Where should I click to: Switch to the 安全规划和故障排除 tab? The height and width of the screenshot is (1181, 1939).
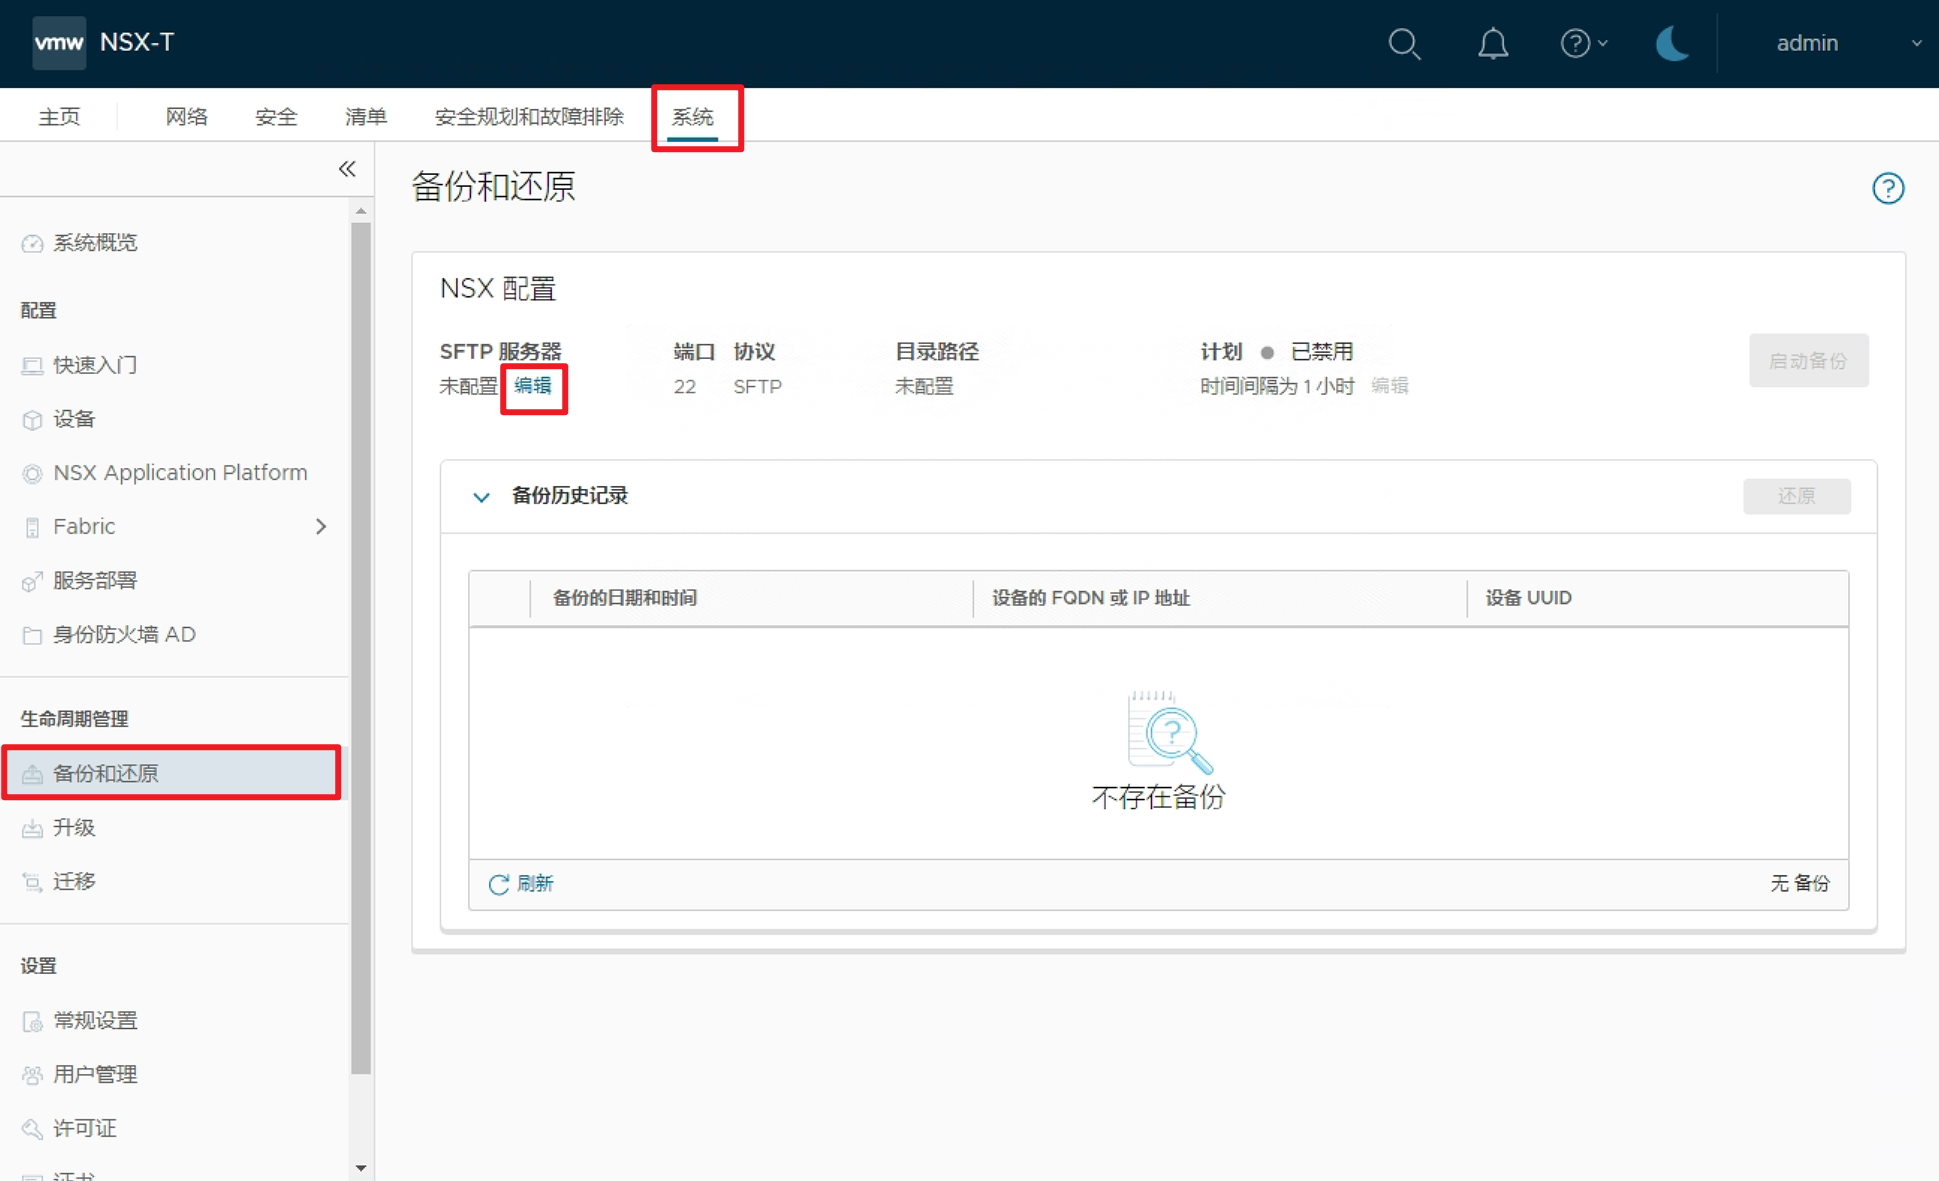coord(529,117)
